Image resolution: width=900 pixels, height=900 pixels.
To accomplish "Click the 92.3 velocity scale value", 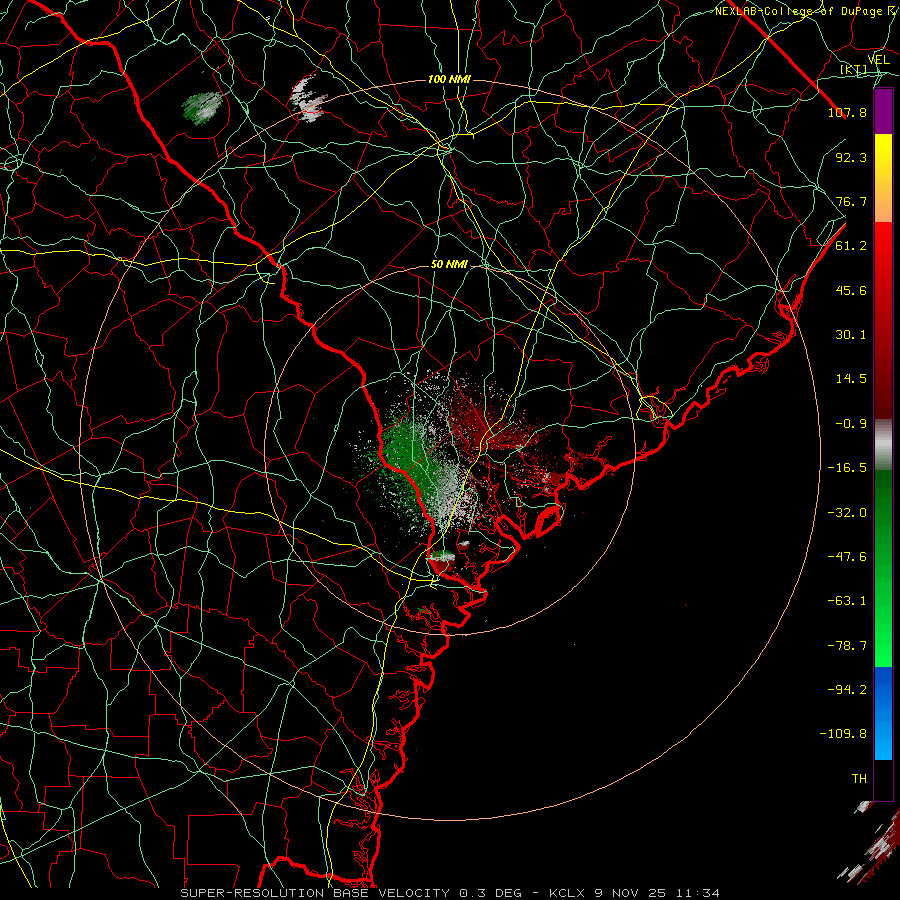I will pyautogui.click(x=851, y=157).
